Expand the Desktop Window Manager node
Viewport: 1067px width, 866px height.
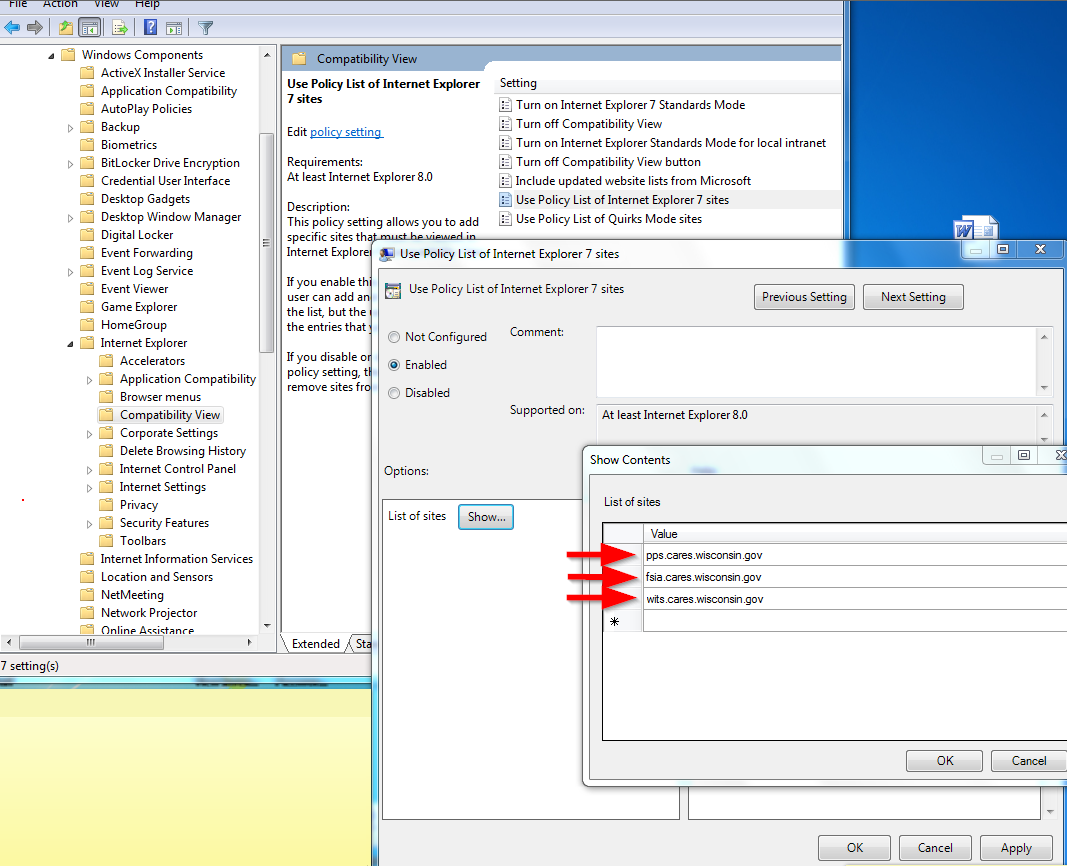(x=70, y=218)
